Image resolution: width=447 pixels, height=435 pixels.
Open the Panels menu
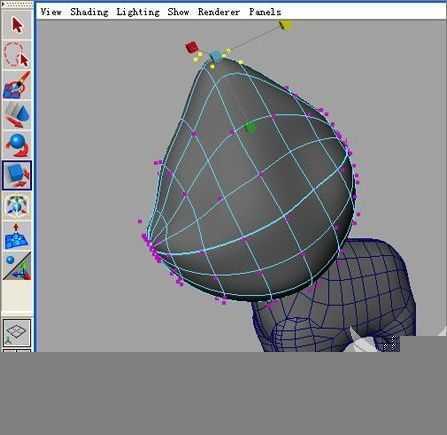[265, 12]
